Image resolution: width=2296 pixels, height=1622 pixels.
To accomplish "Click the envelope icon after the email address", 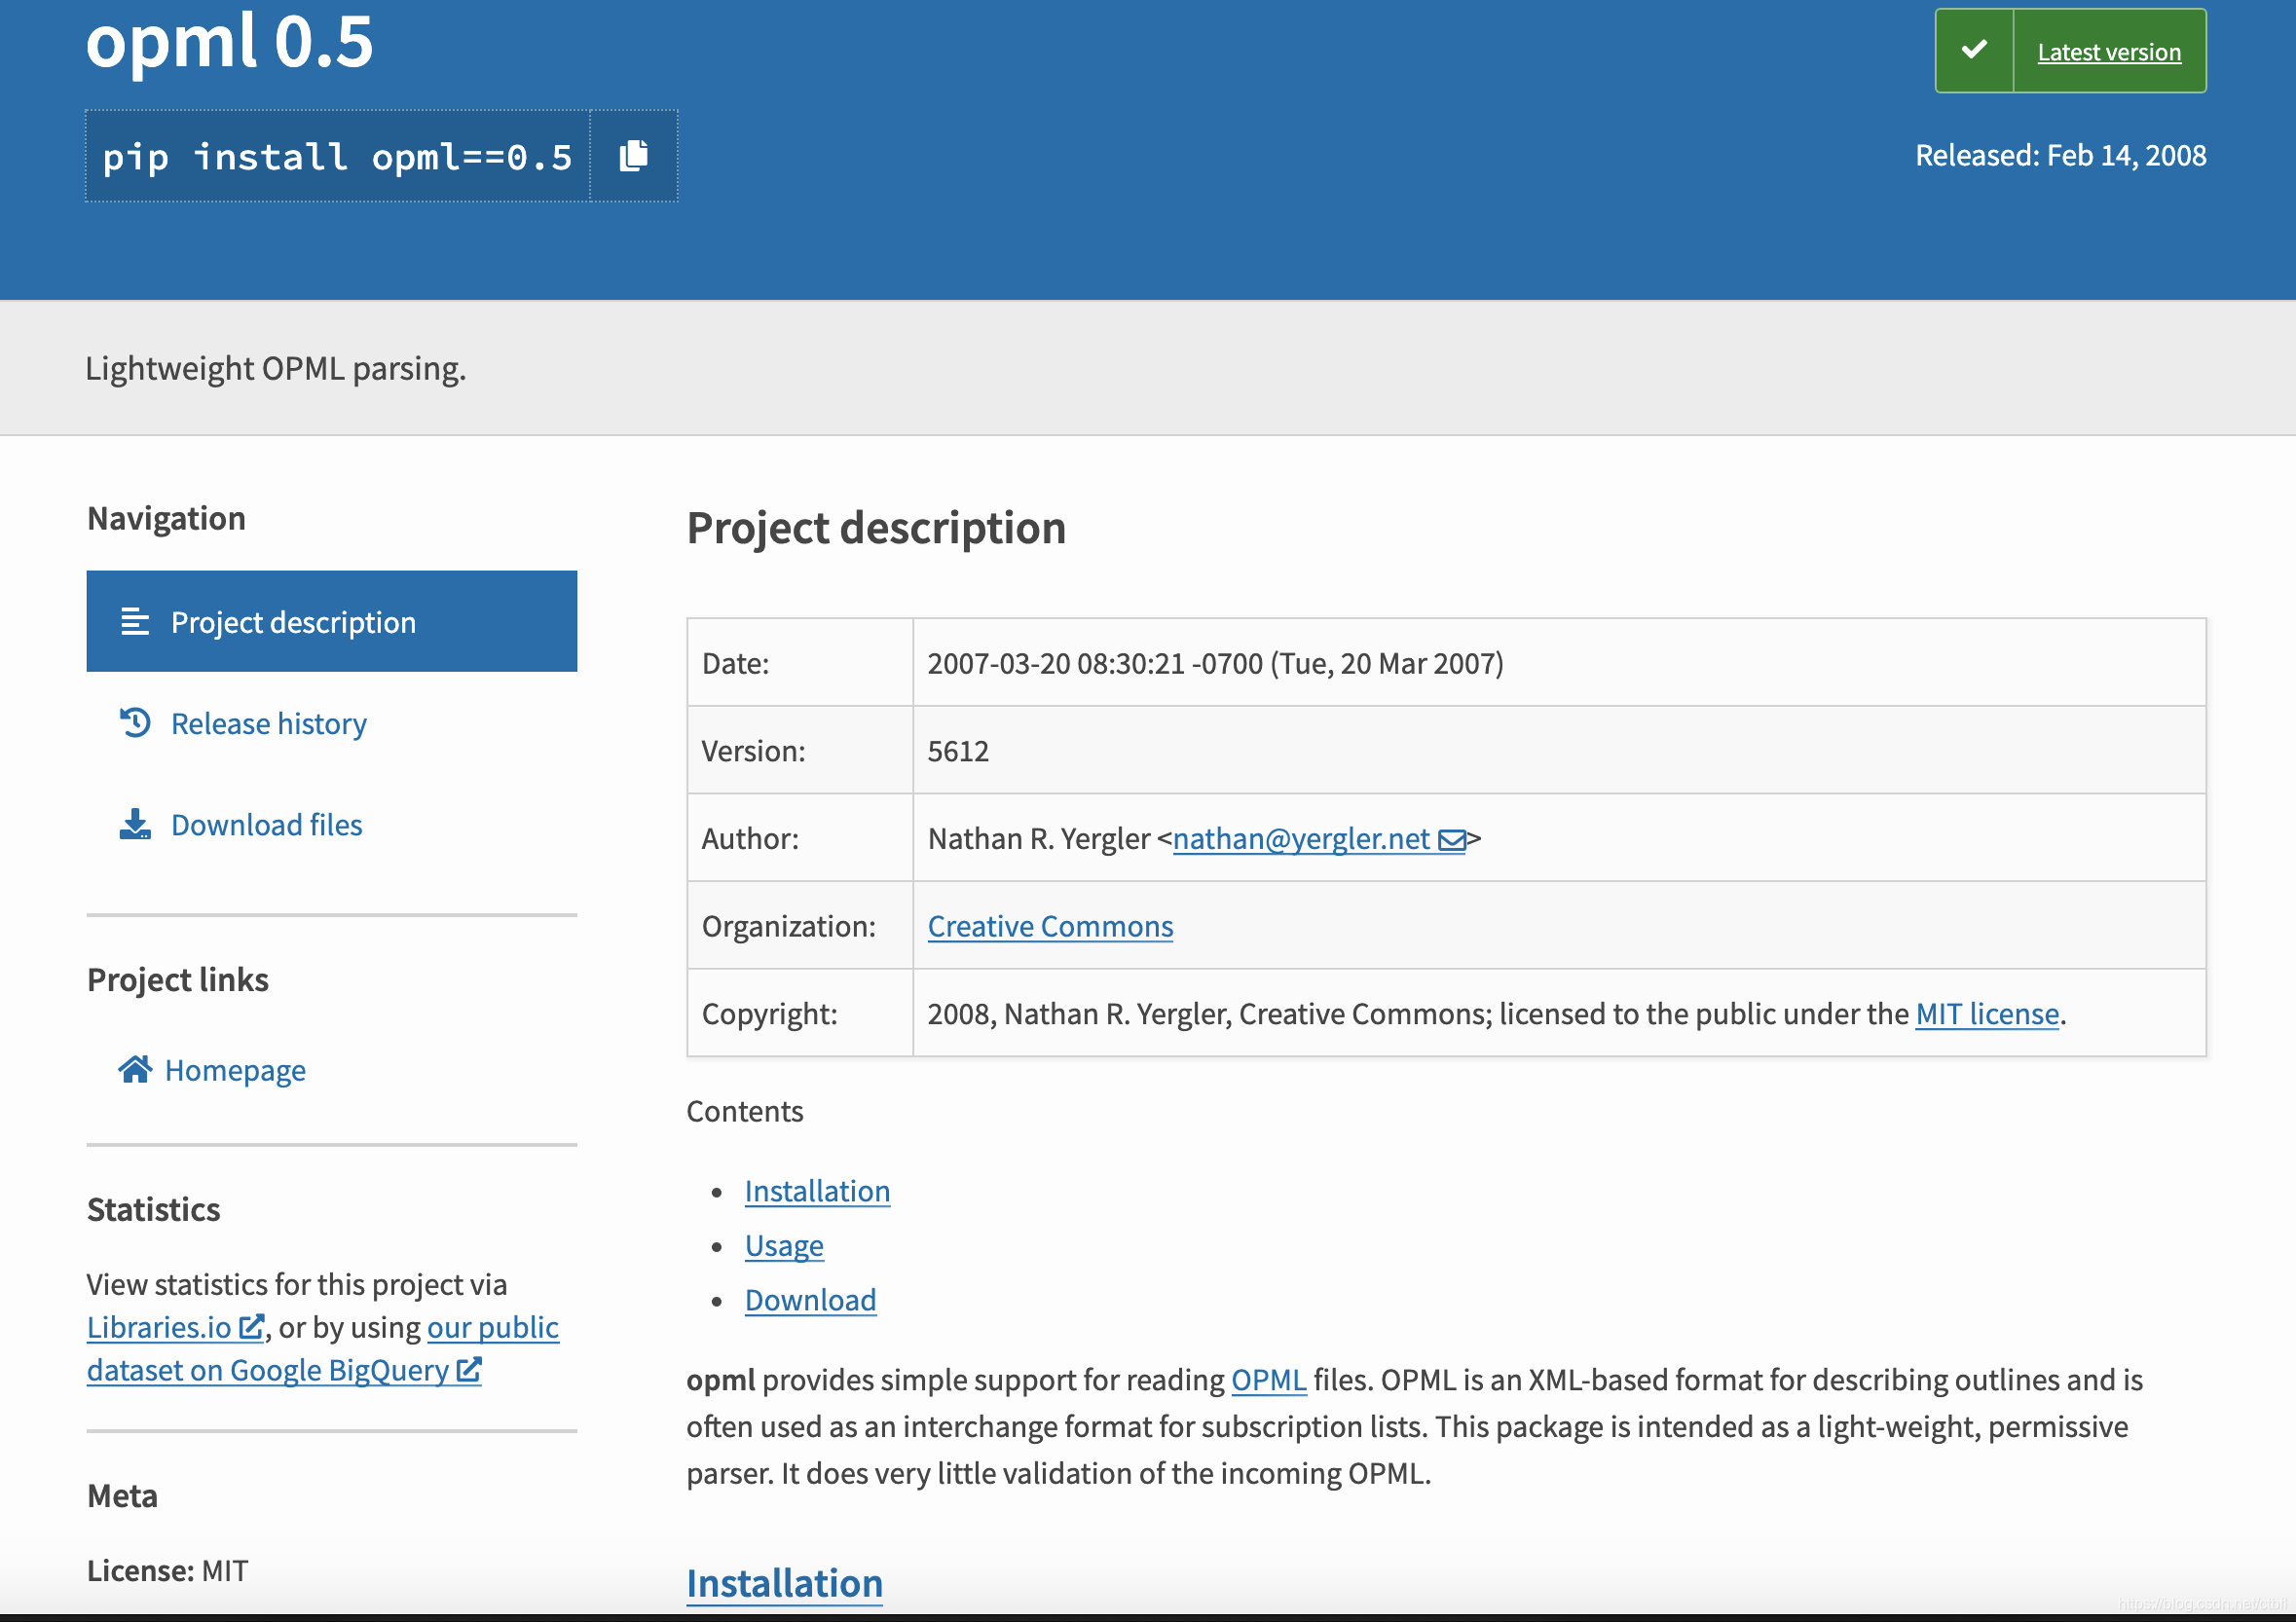I will (x=1451, y=840).
